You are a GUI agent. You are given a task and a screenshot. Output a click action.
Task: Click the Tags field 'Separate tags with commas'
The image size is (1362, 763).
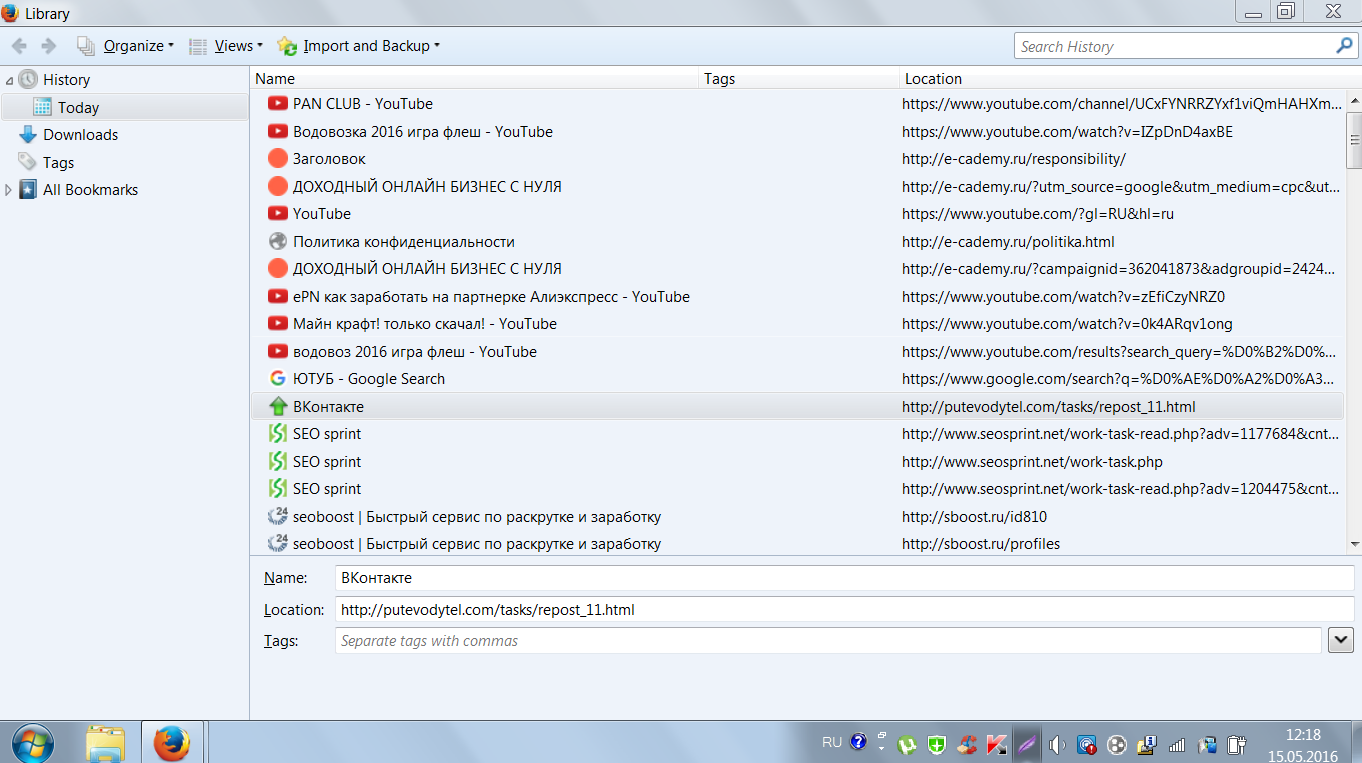pyautogui.click(x=828, y=641)
